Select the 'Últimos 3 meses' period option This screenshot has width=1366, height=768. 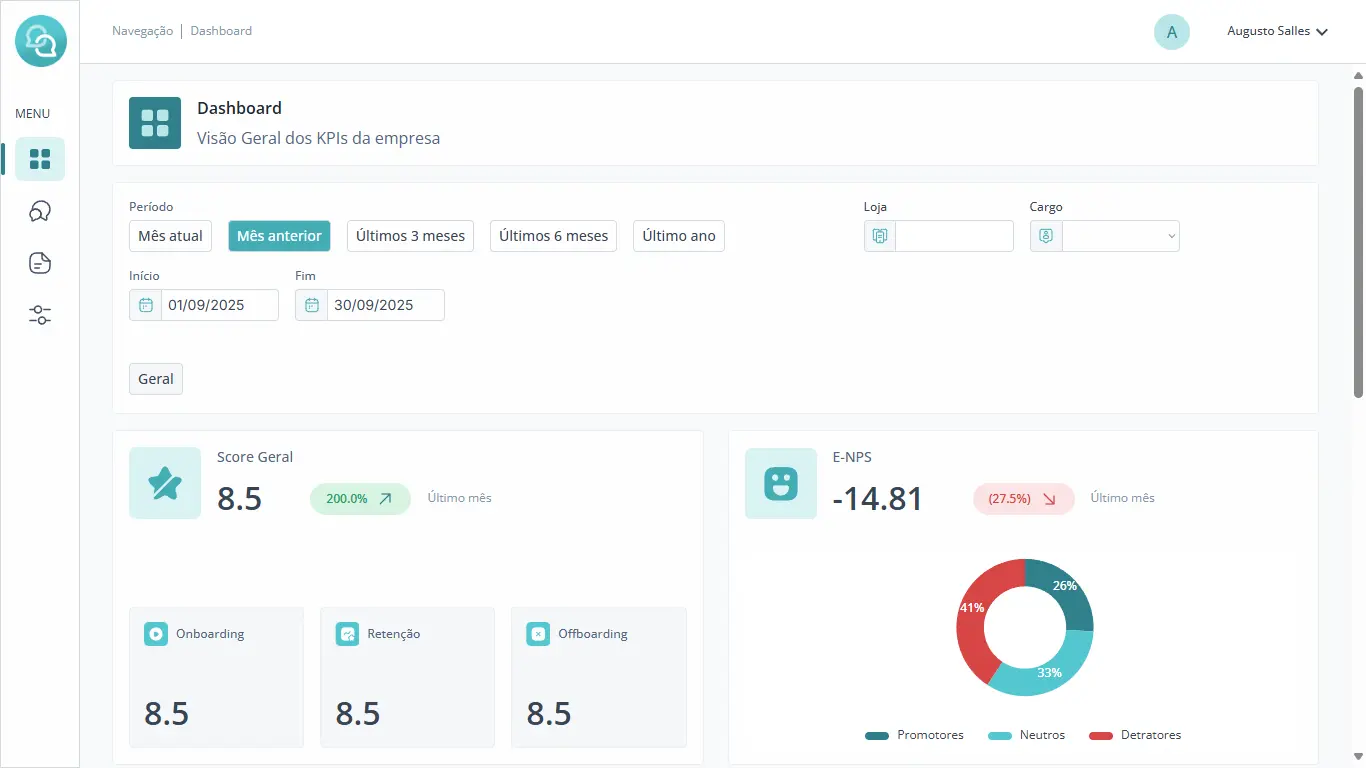click(x=410, y=236)
